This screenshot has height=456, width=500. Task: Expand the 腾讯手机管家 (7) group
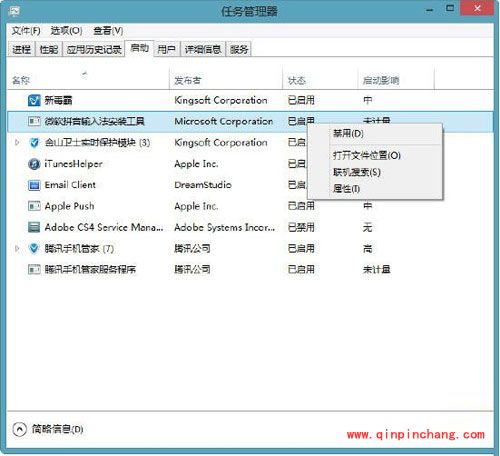coord(17,249)
